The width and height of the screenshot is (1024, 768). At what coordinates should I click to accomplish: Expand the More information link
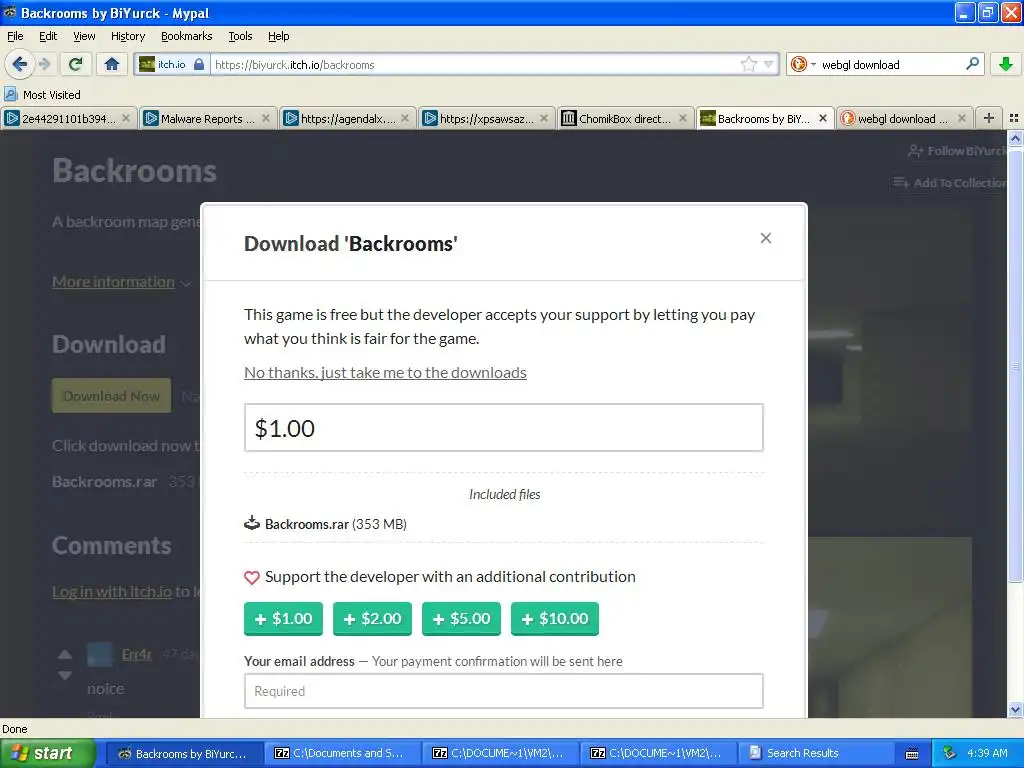(x=121, y=282)
